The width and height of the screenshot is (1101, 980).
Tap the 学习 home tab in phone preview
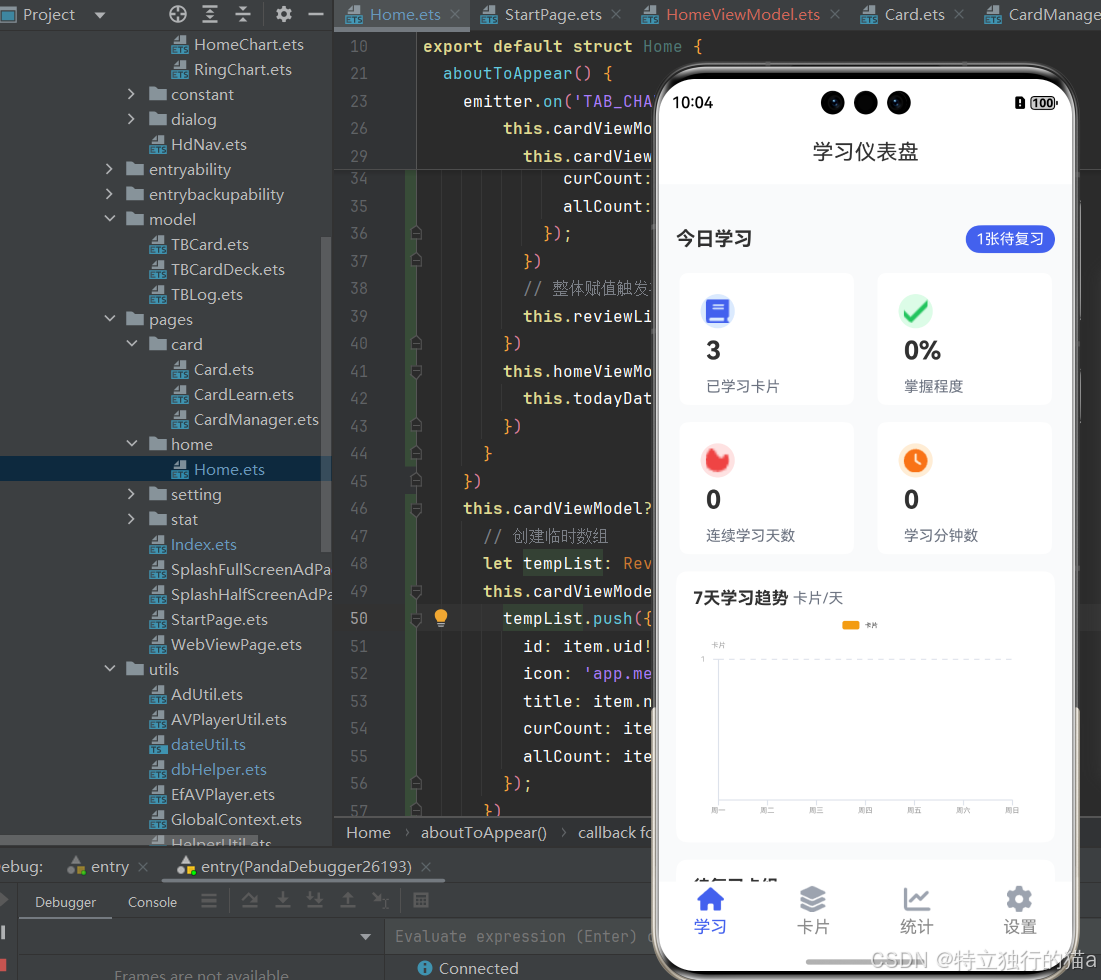coord(710,911)
